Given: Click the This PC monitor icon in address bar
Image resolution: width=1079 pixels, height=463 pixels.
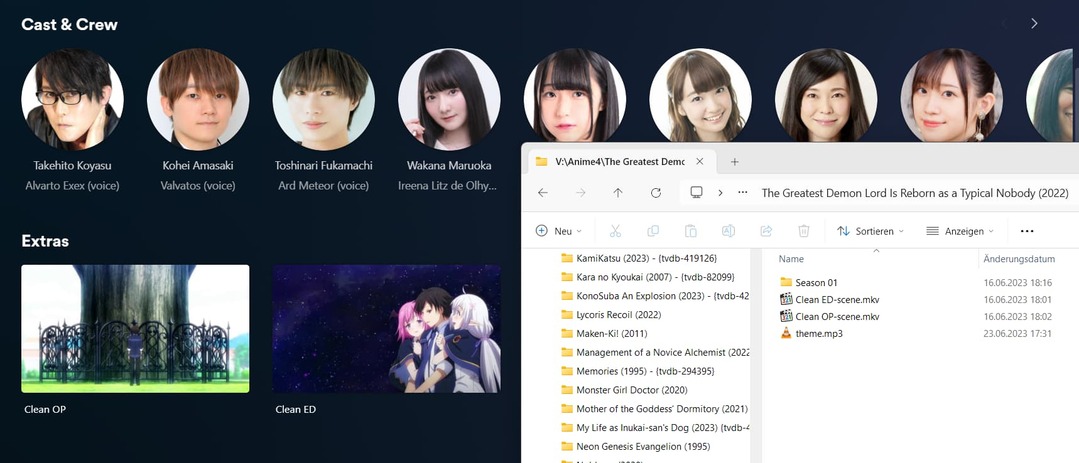Looking at the screenshot, I should 696,193.
